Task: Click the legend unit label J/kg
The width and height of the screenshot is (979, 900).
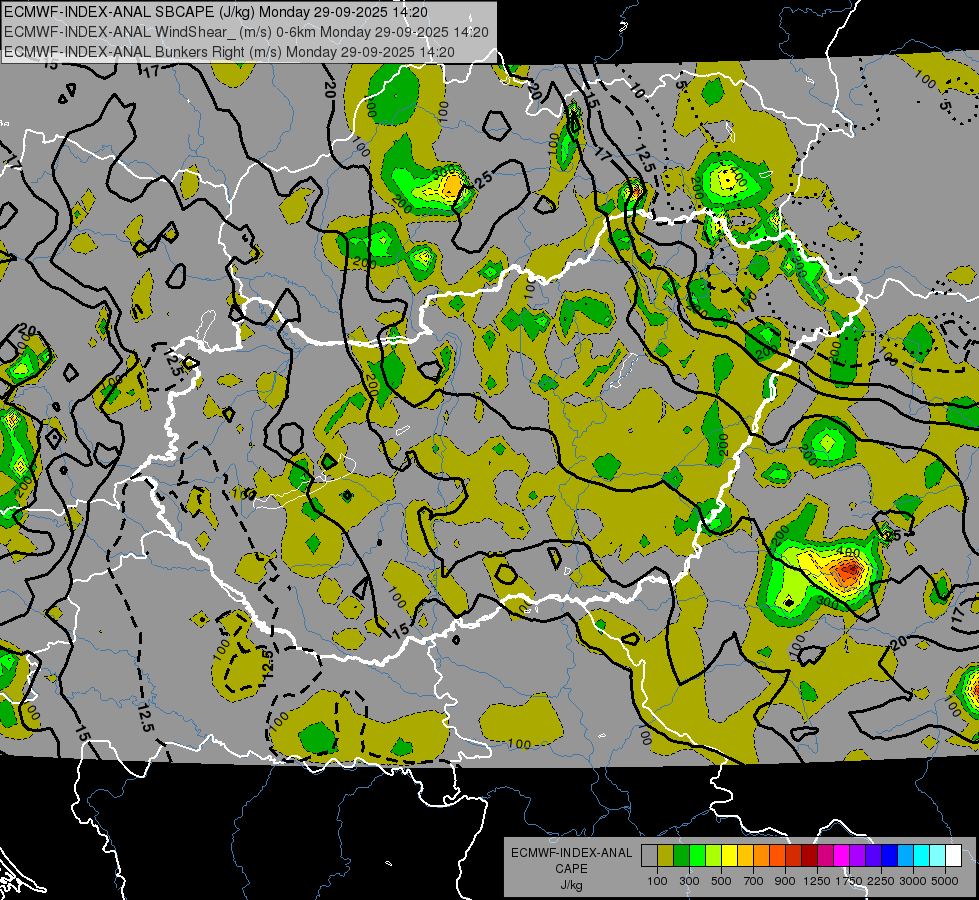Action: tap(571, 885)
